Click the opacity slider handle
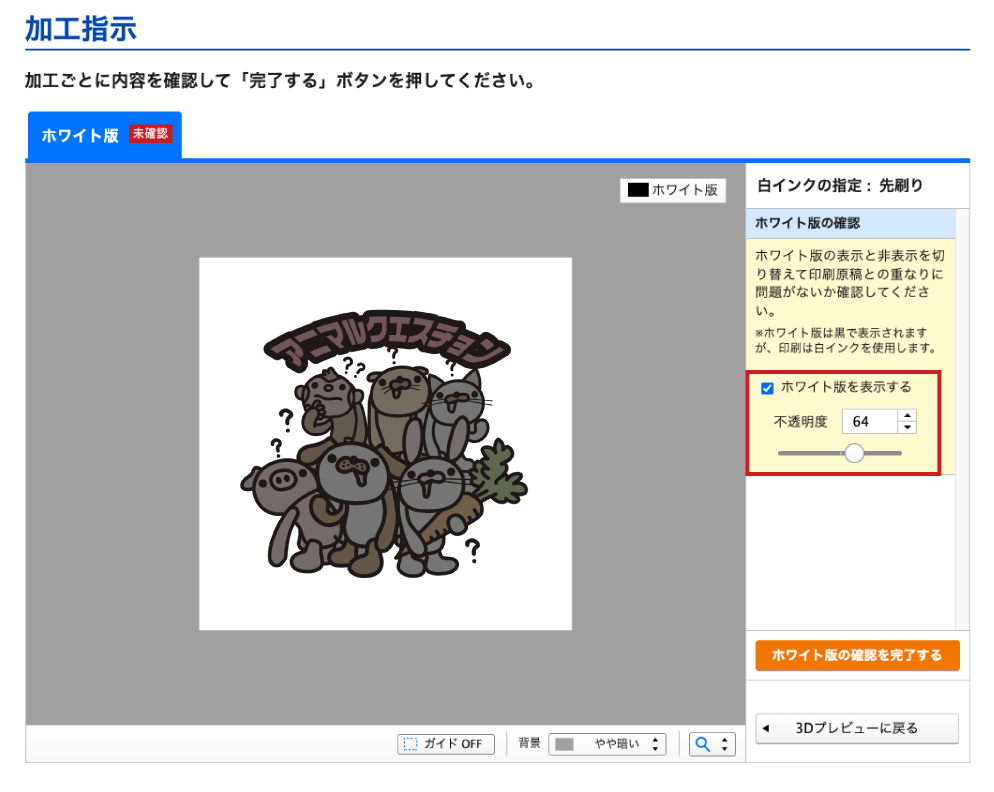 854,453
